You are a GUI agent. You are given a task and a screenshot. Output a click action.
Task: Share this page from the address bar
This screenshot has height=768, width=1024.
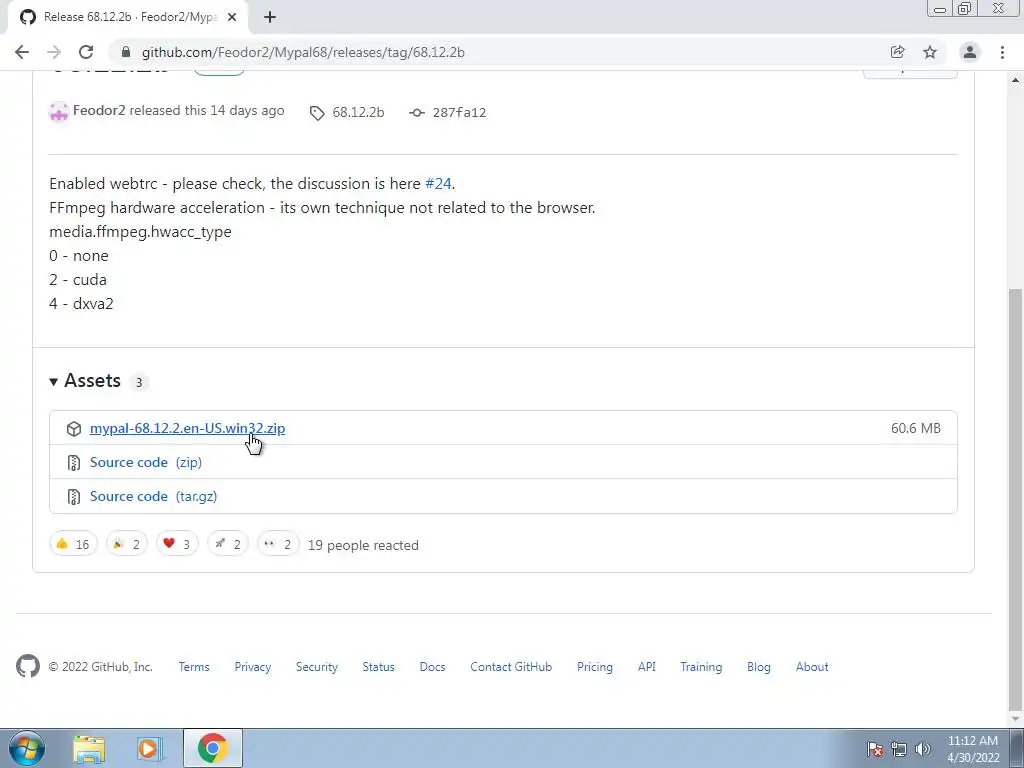coord(897,52)
